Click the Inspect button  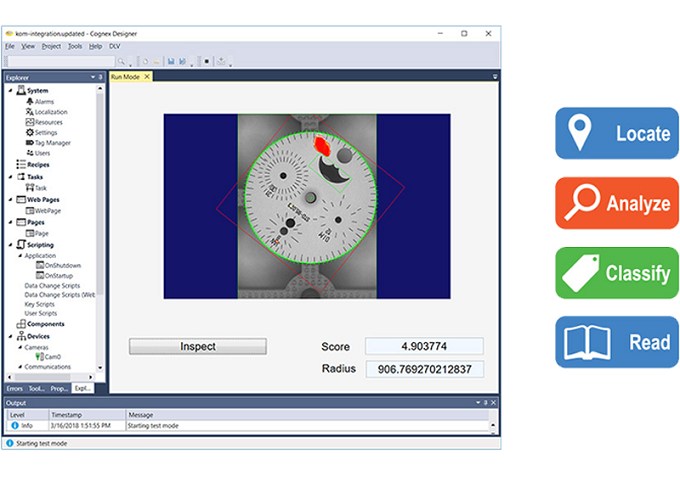[198, 347]
